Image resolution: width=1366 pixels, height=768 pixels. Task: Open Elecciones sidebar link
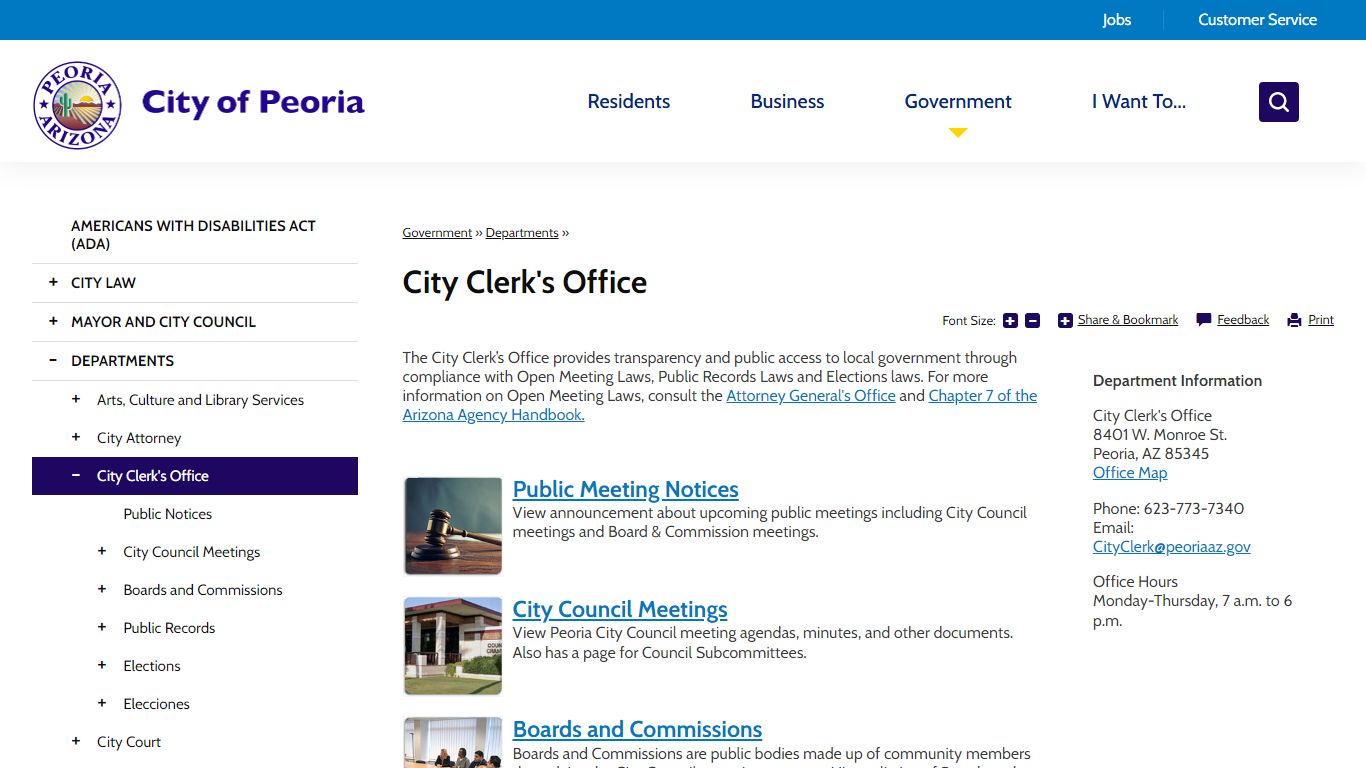(156, 704)
